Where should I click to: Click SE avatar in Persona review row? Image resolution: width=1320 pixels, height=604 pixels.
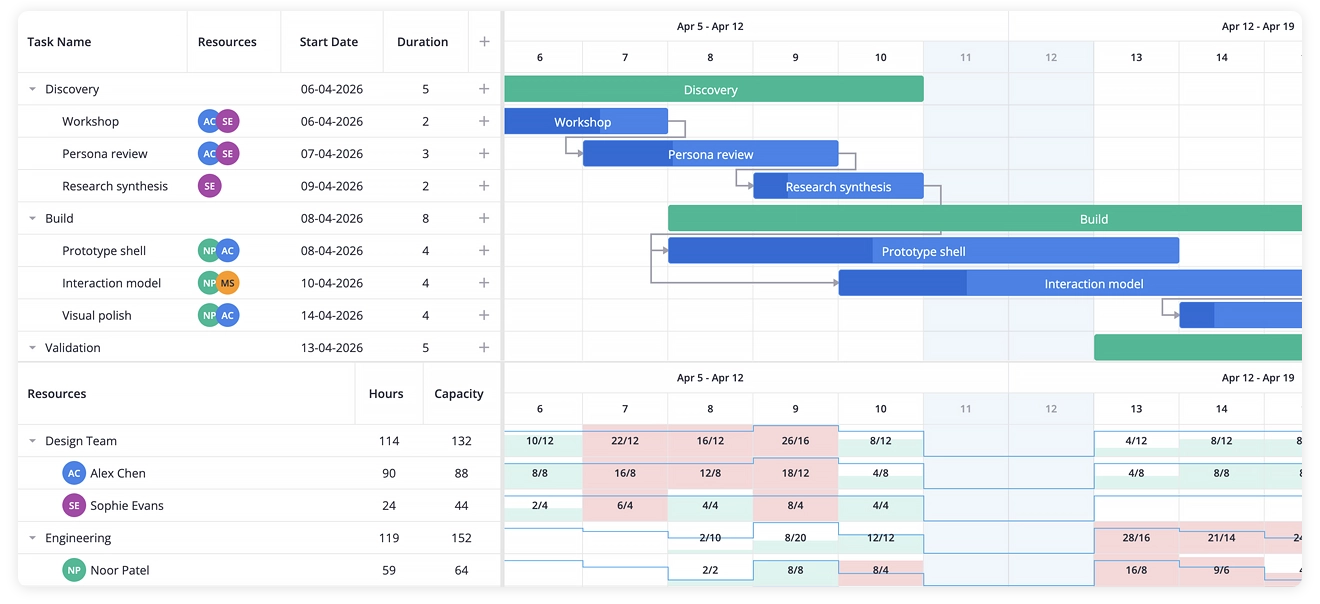click(x=228, y=154)
